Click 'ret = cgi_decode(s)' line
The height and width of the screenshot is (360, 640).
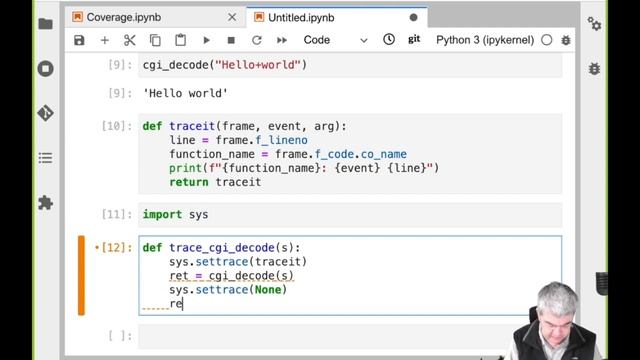click(x=231, y=276)
